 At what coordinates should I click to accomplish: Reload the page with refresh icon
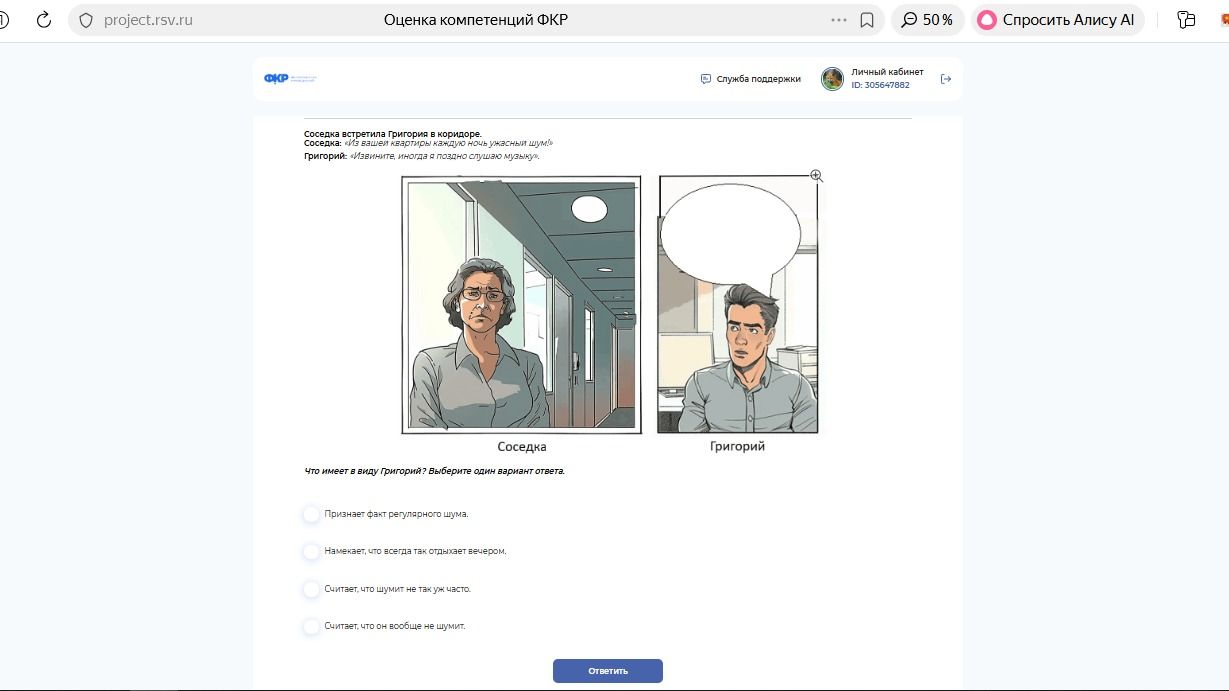pyautogui.click(x=43, y=20)
